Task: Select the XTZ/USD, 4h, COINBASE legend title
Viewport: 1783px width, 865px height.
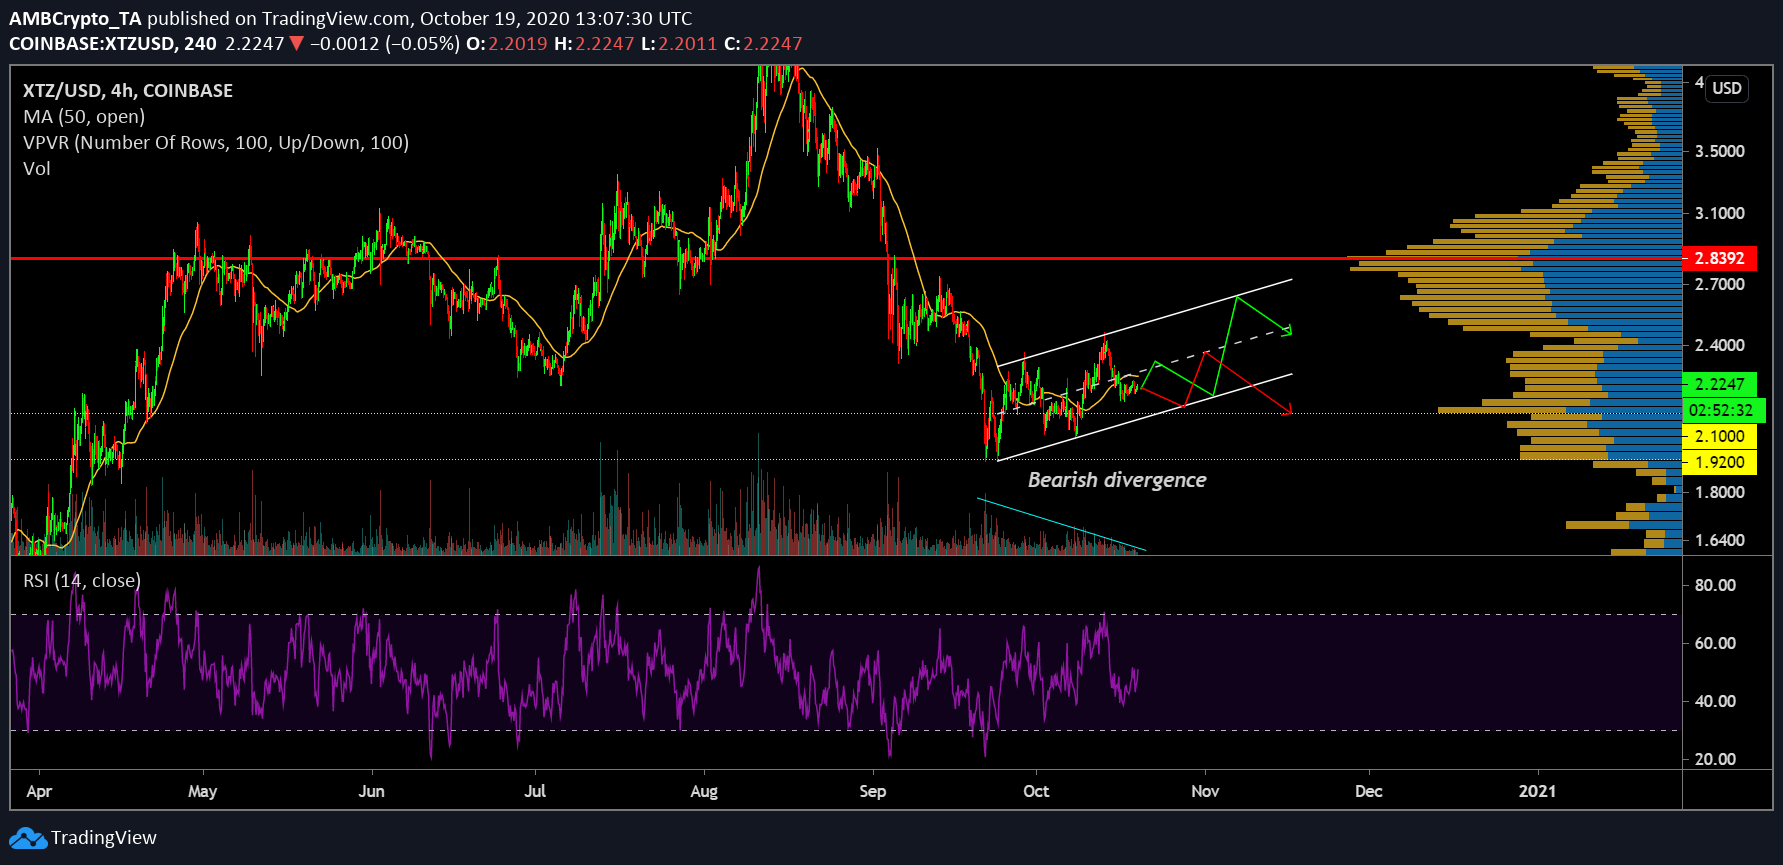Action: (128, 91)
